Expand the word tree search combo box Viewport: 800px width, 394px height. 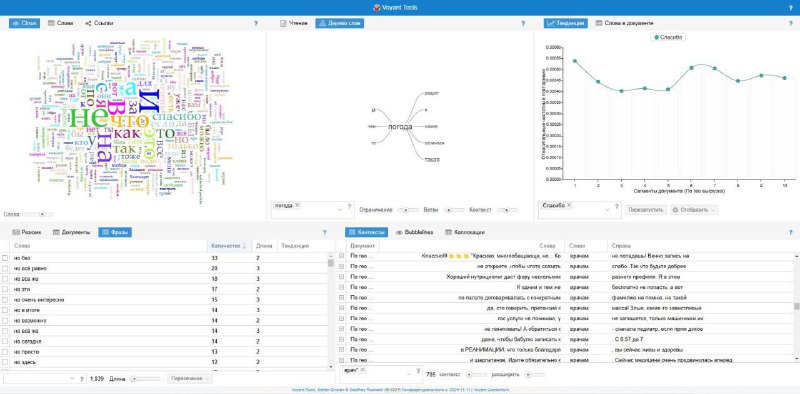click(340, 210)
